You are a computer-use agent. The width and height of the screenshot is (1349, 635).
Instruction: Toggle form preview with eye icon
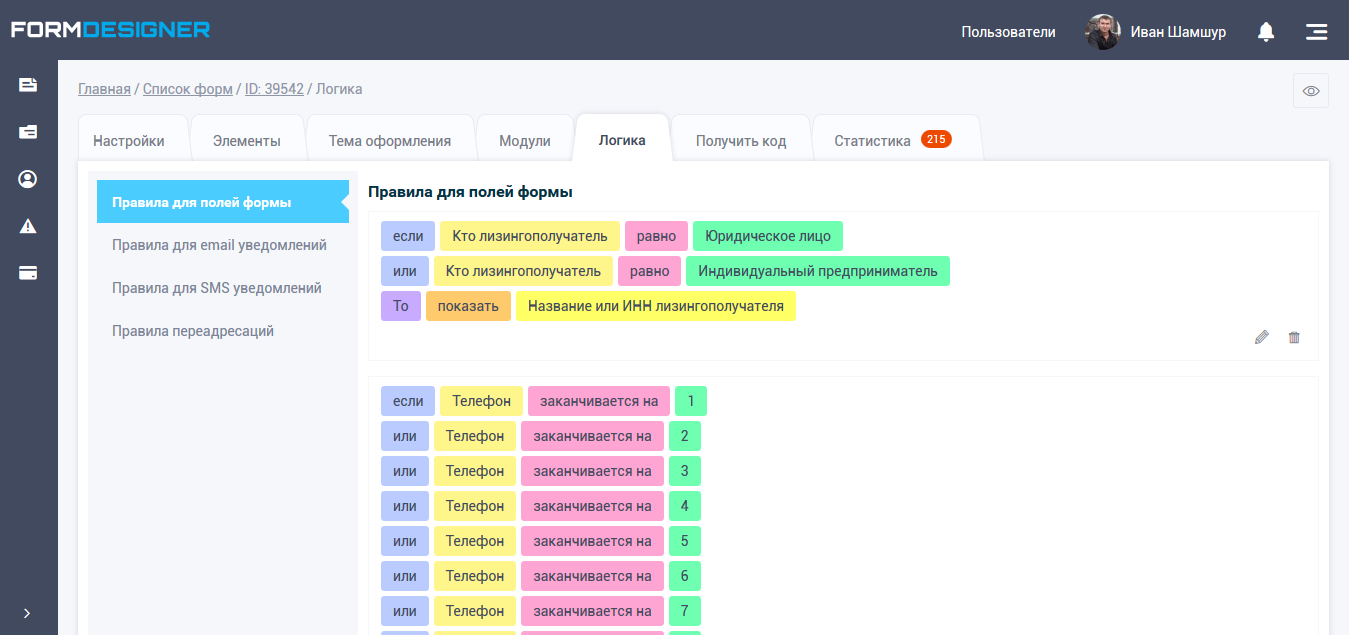click(x=1310, y=91)
